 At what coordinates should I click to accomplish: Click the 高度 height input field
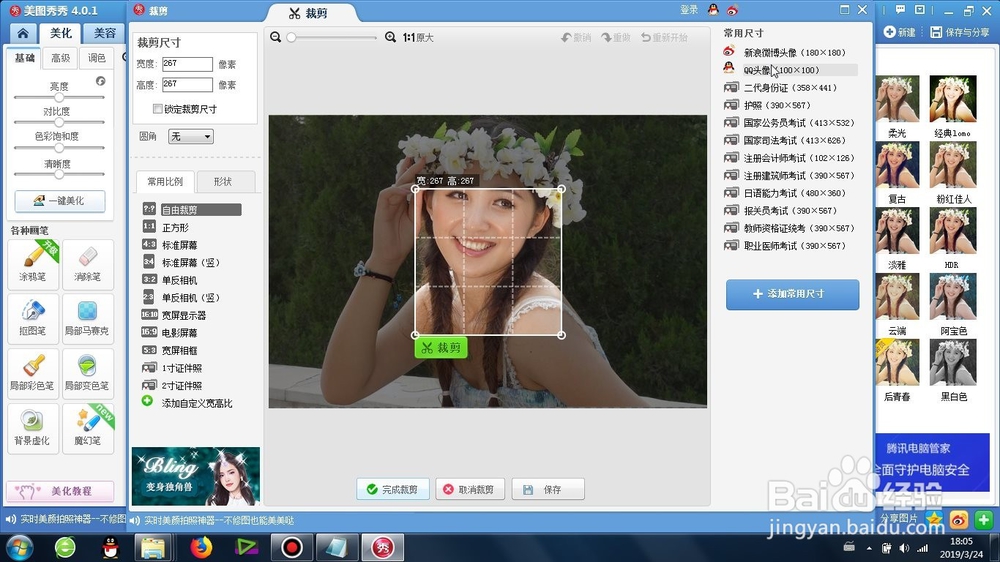coord(186,84)
